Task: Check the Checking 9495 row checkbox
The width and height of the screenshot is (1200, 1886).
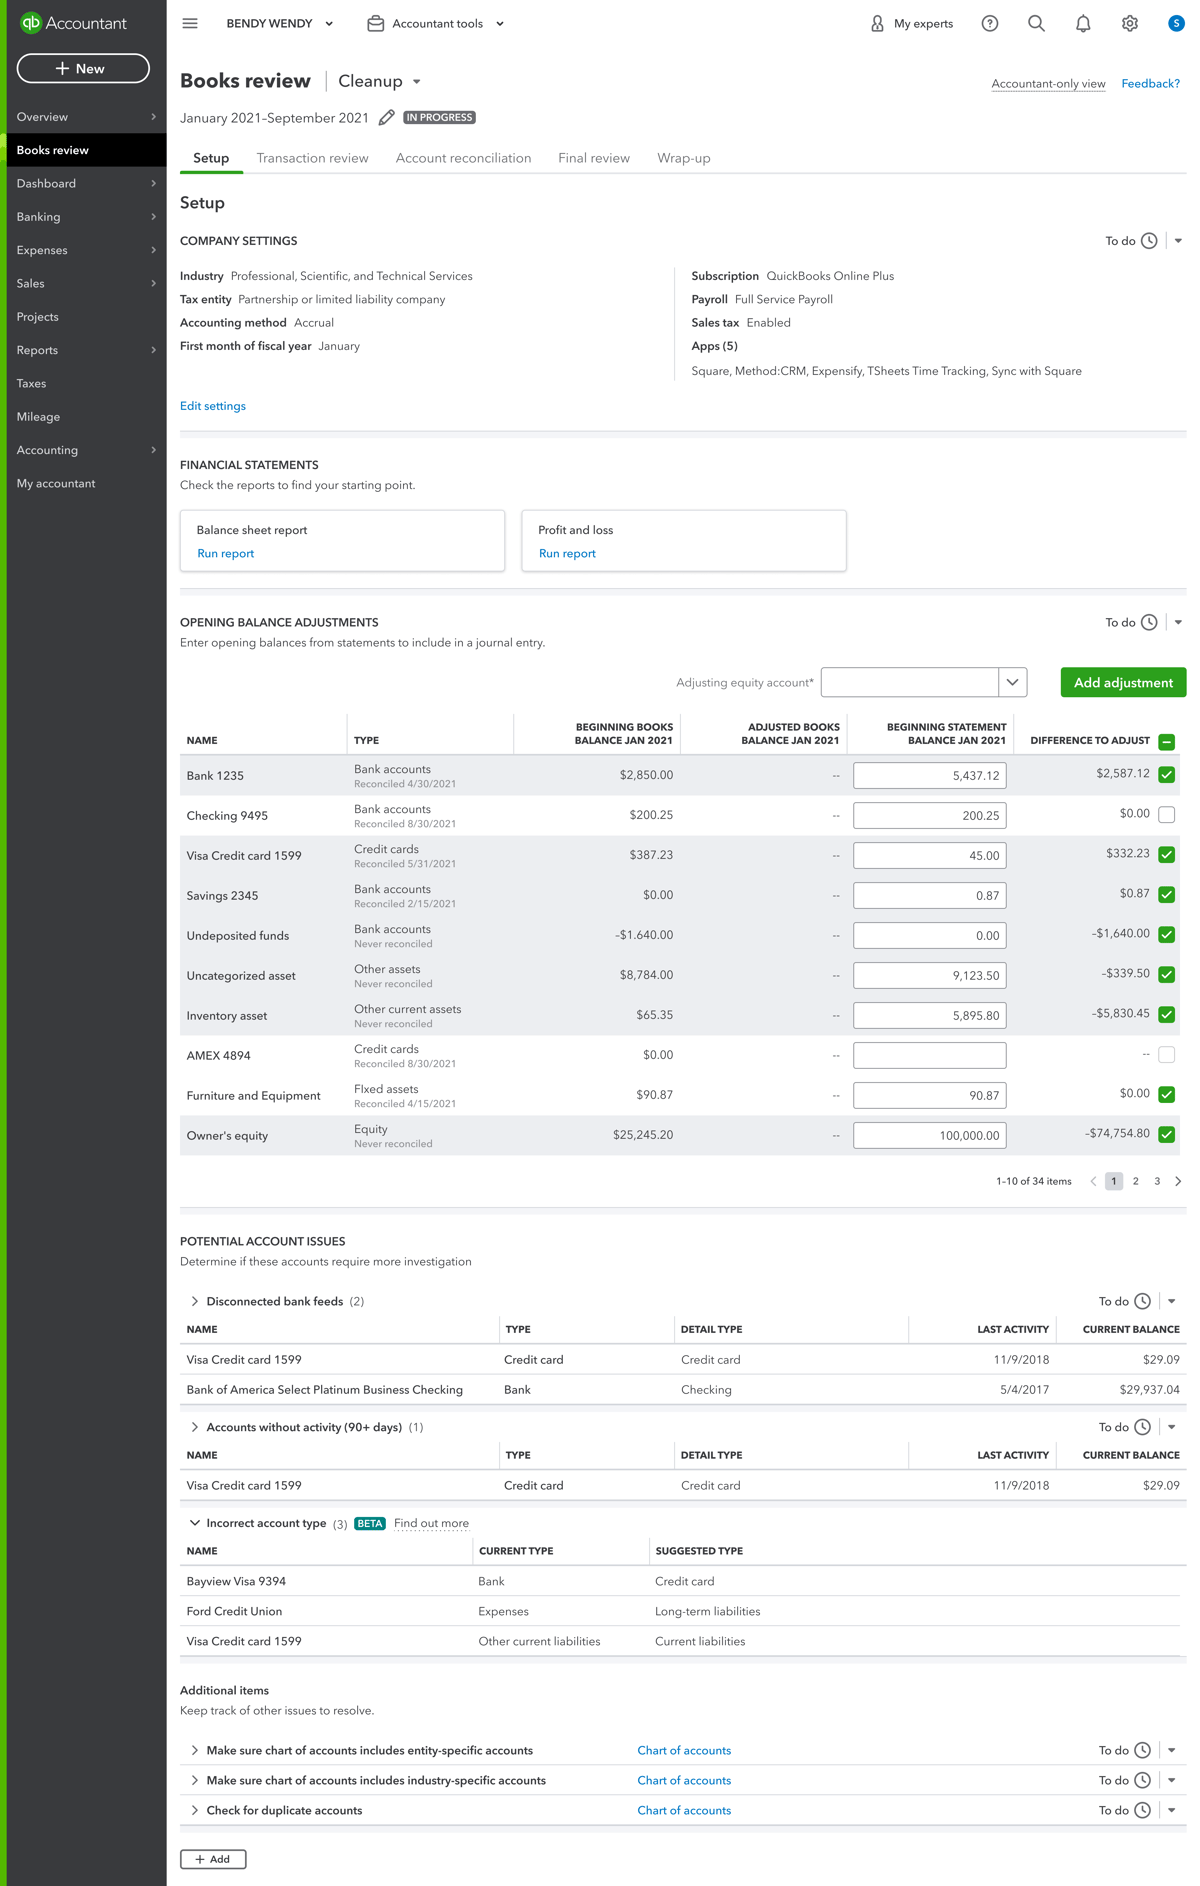Action: (1167, 815)
